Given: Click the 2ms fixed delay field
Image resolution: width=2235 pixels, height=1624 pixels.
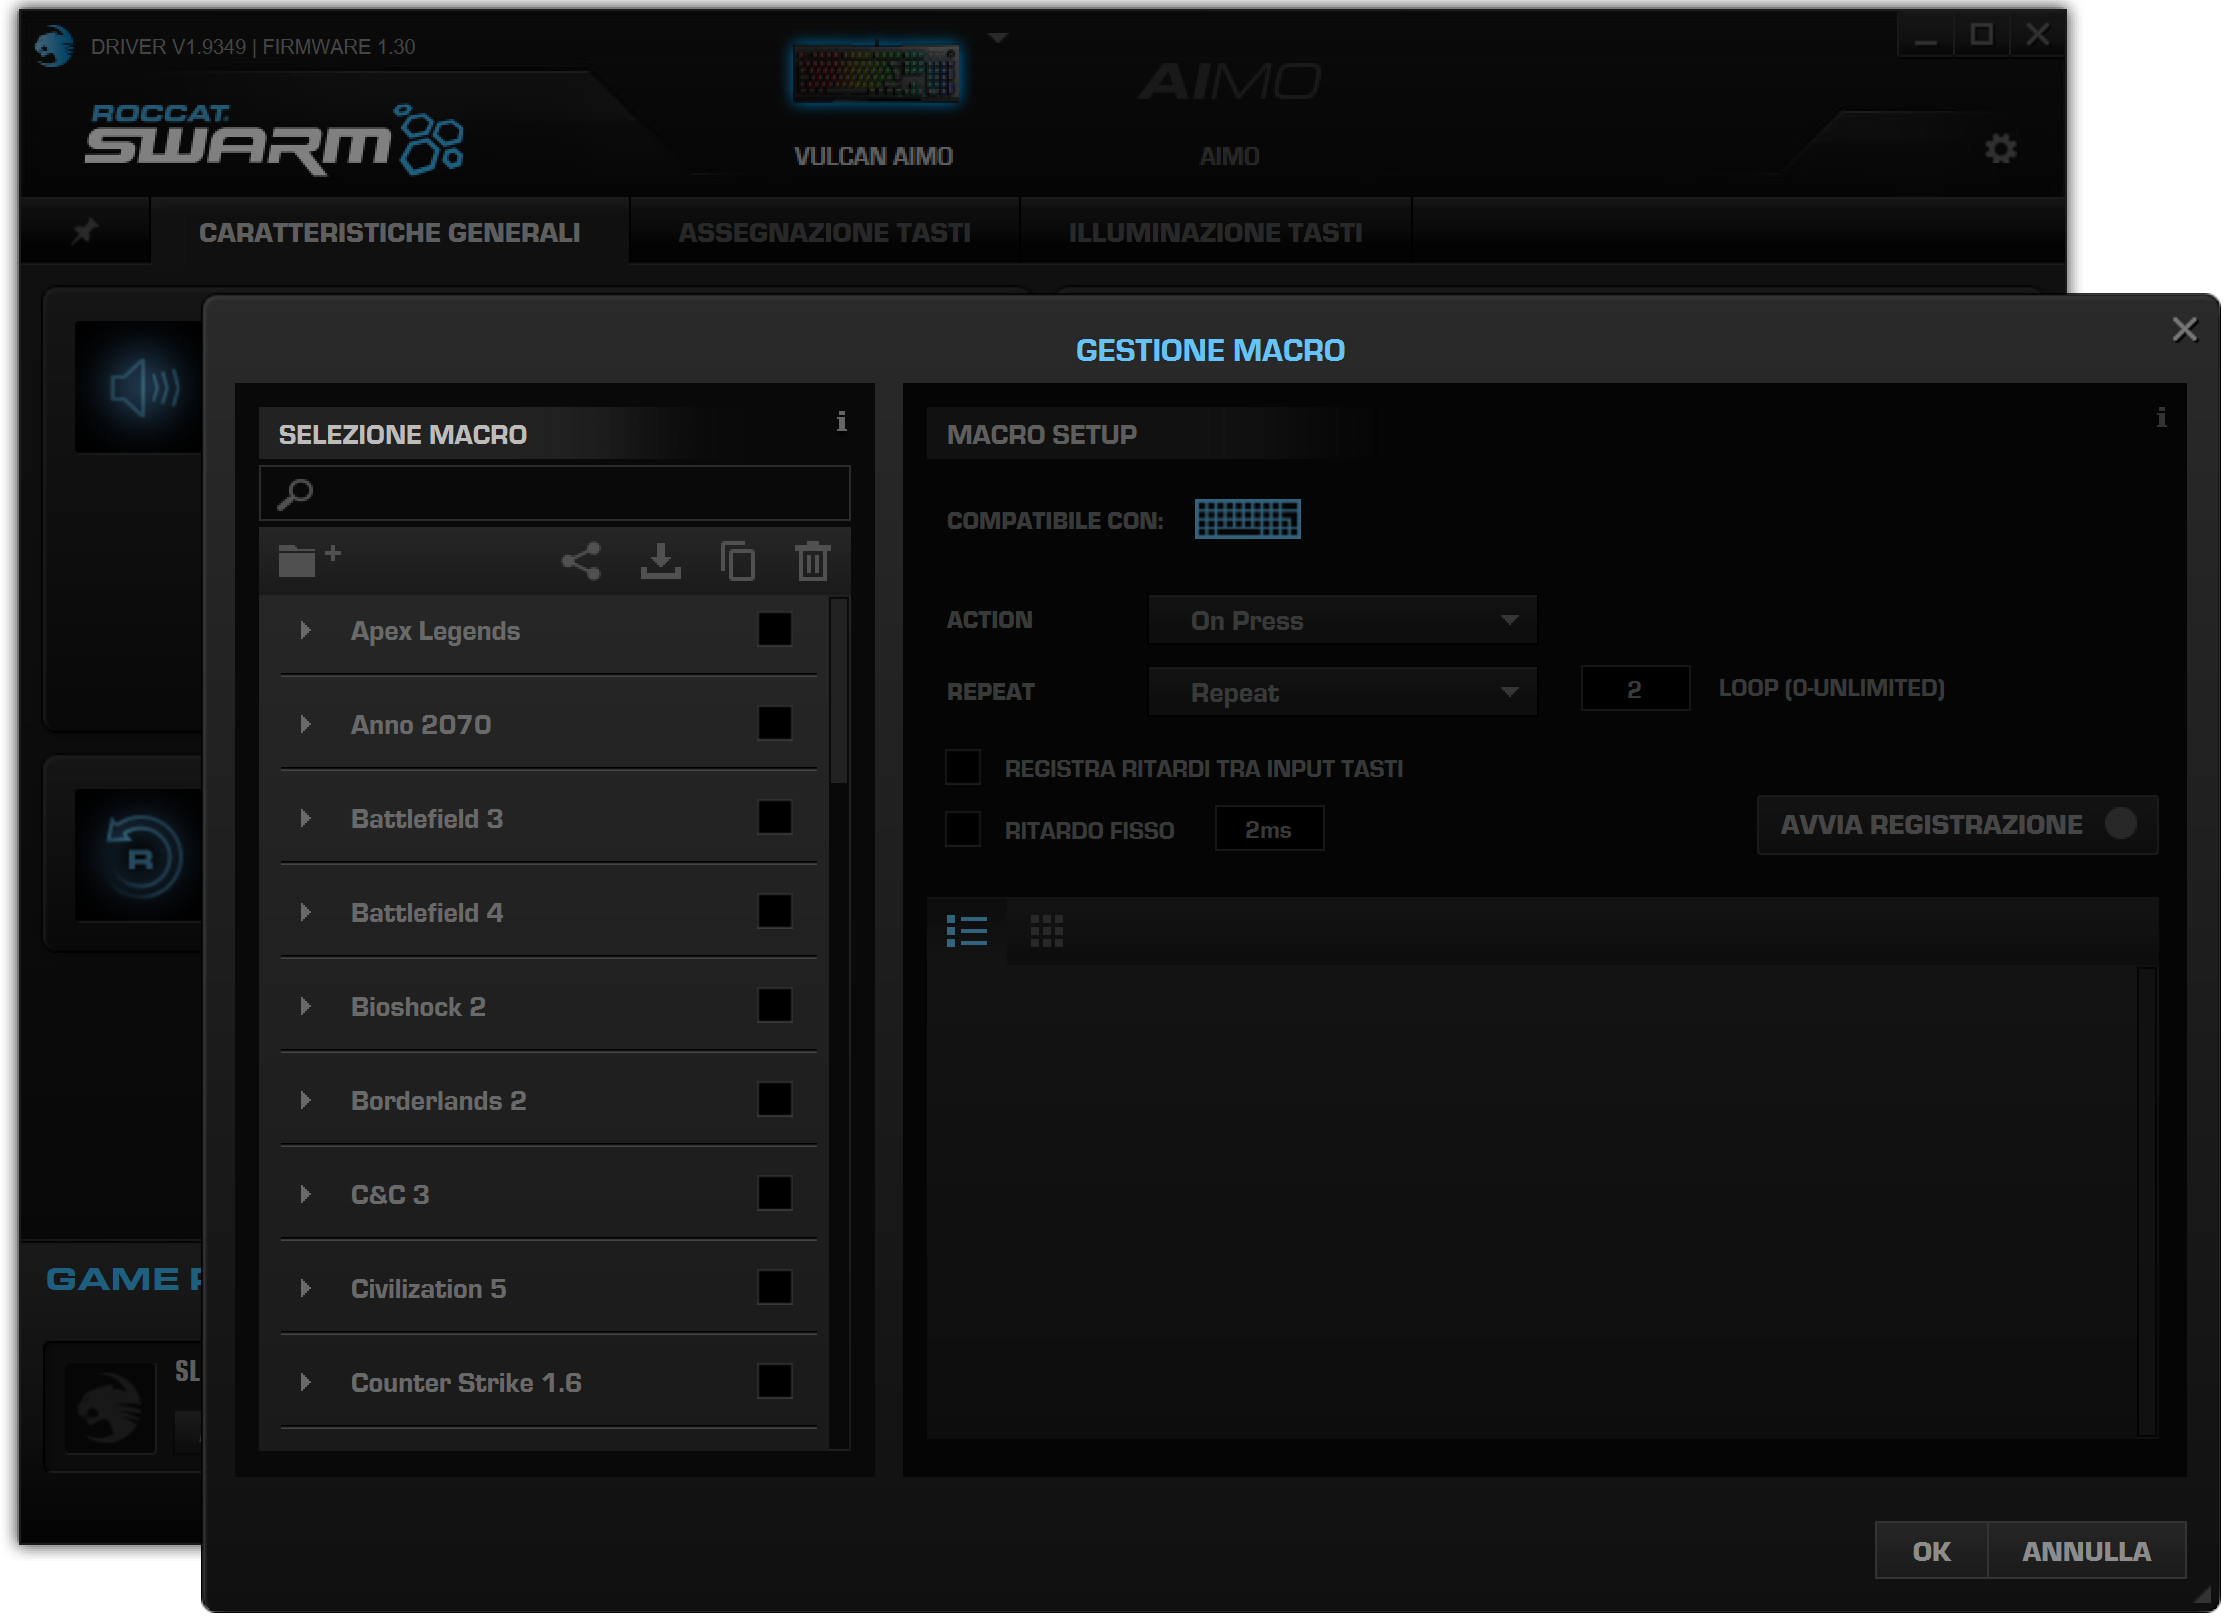Looking at the screenshot, I should click(x=1270, y=829).
